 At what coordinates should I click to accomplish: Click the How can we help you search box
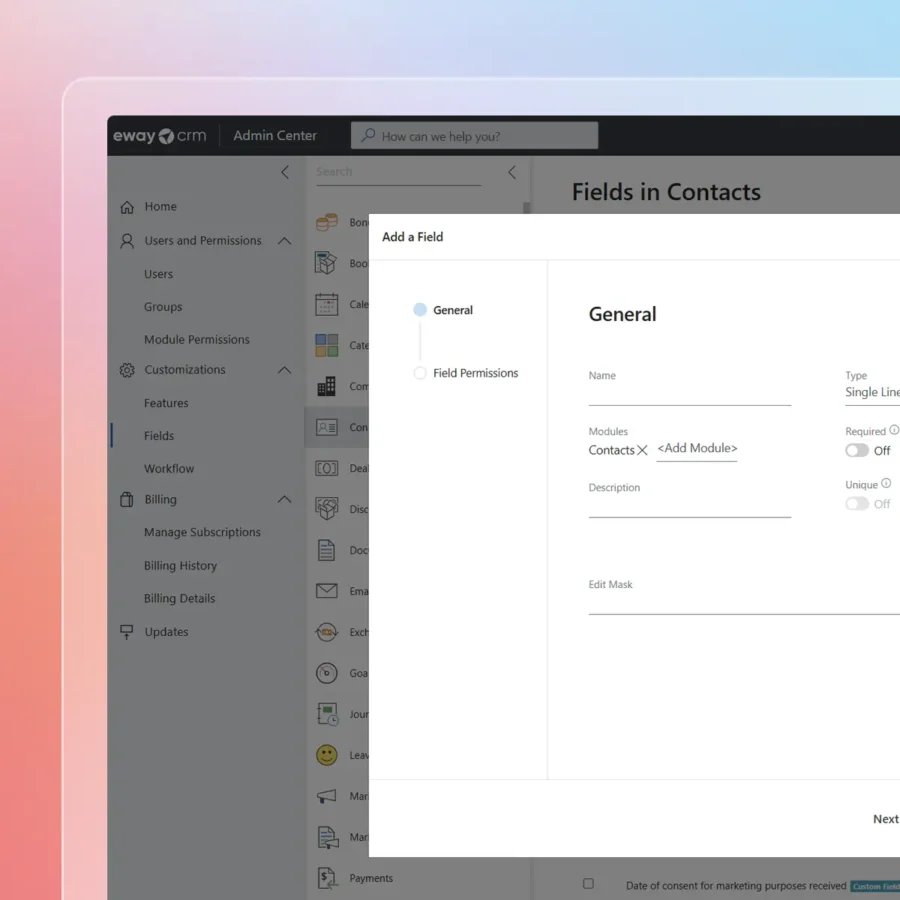(x=474, y=135)
